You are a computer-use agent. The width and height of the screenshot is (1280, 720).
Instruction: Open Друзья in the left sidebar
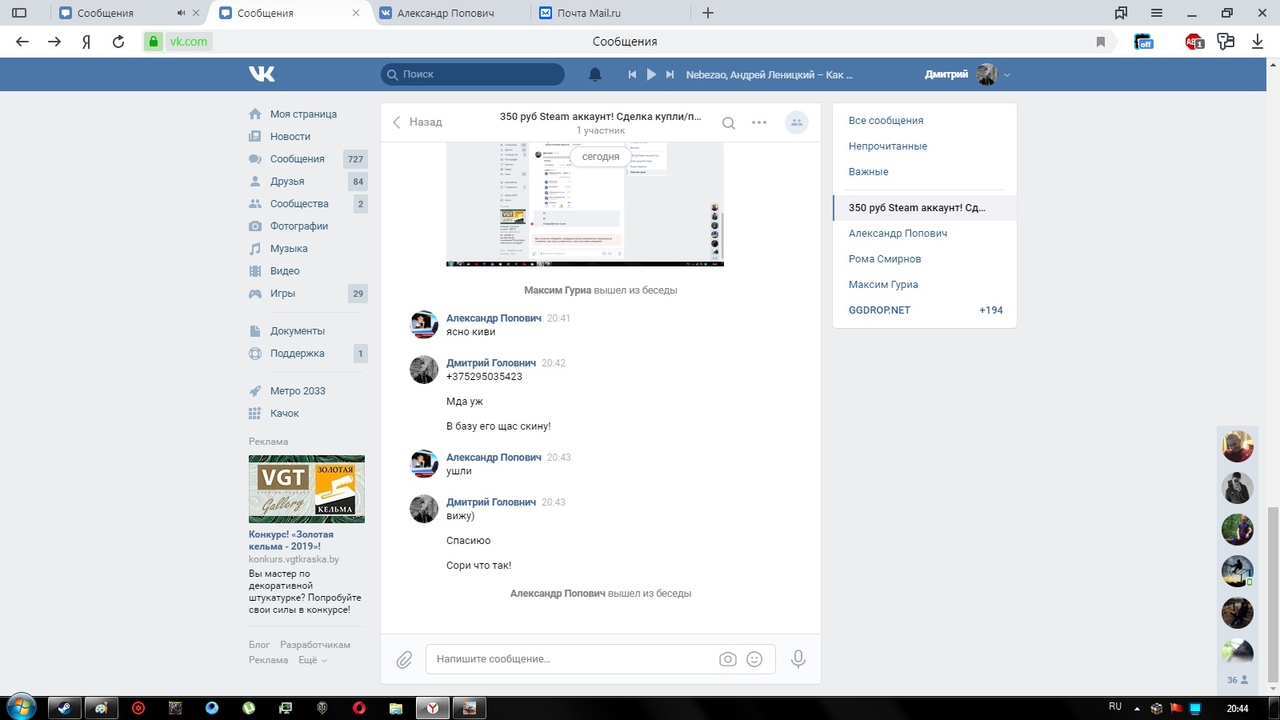pos(287,181)
